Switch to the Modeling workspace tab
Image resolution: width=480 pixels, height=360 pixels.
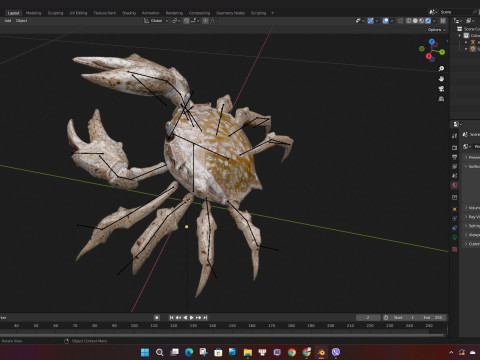[34, 13]
